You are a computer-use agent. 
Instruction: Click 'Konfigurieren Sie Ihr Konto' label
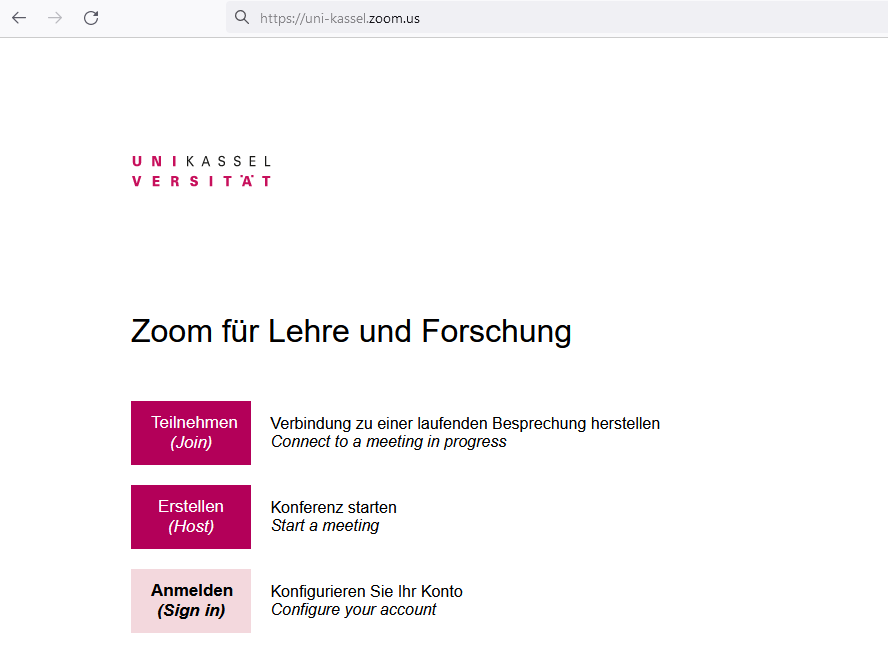point(366,591)
